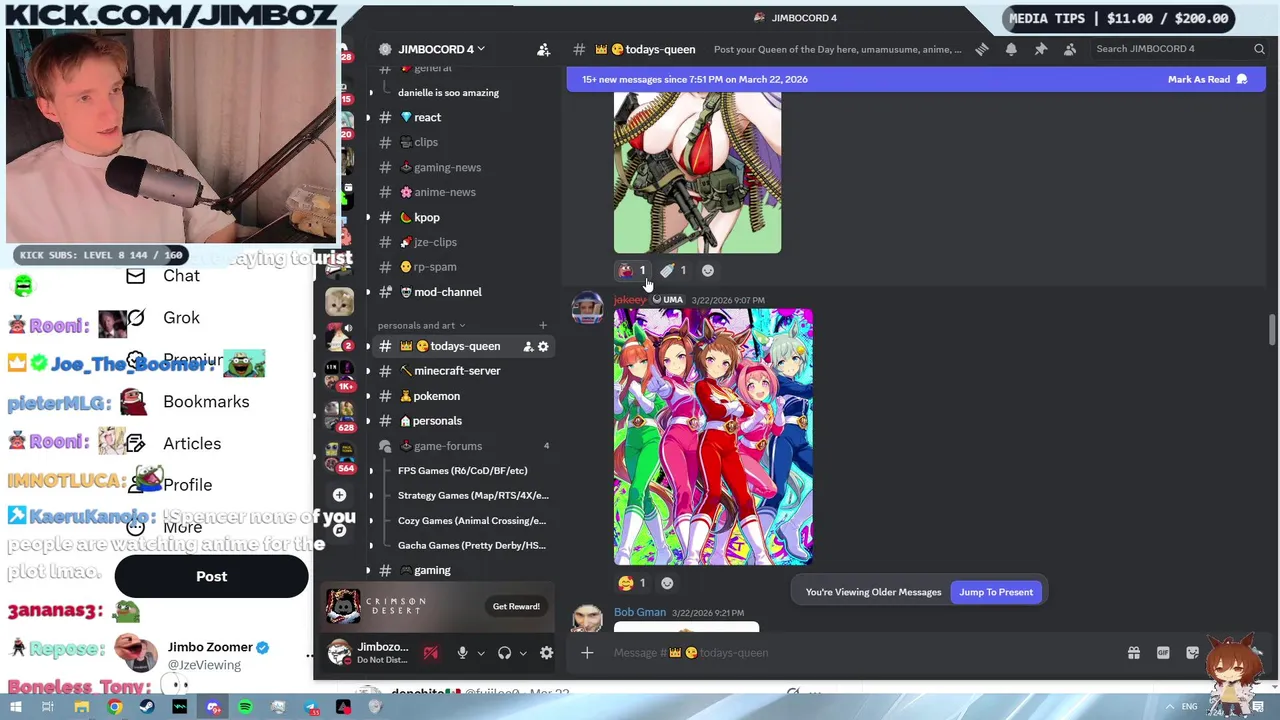Click the invite people icon by server name
The width and height of the screenshot is (1280, 720).
(543, 49)
